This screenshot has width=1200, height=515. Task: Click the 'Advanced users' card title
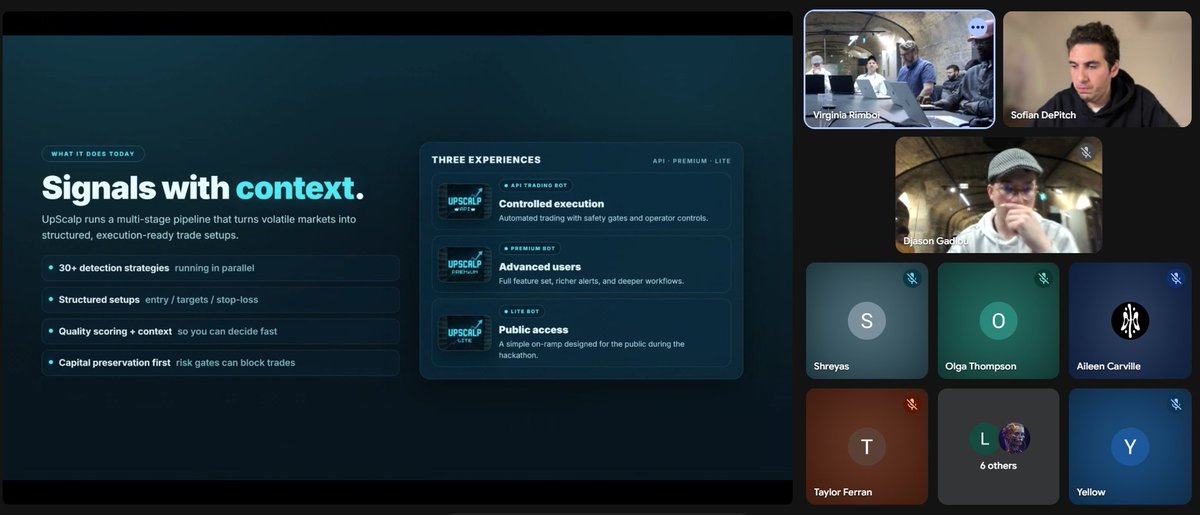pos(539,267)
